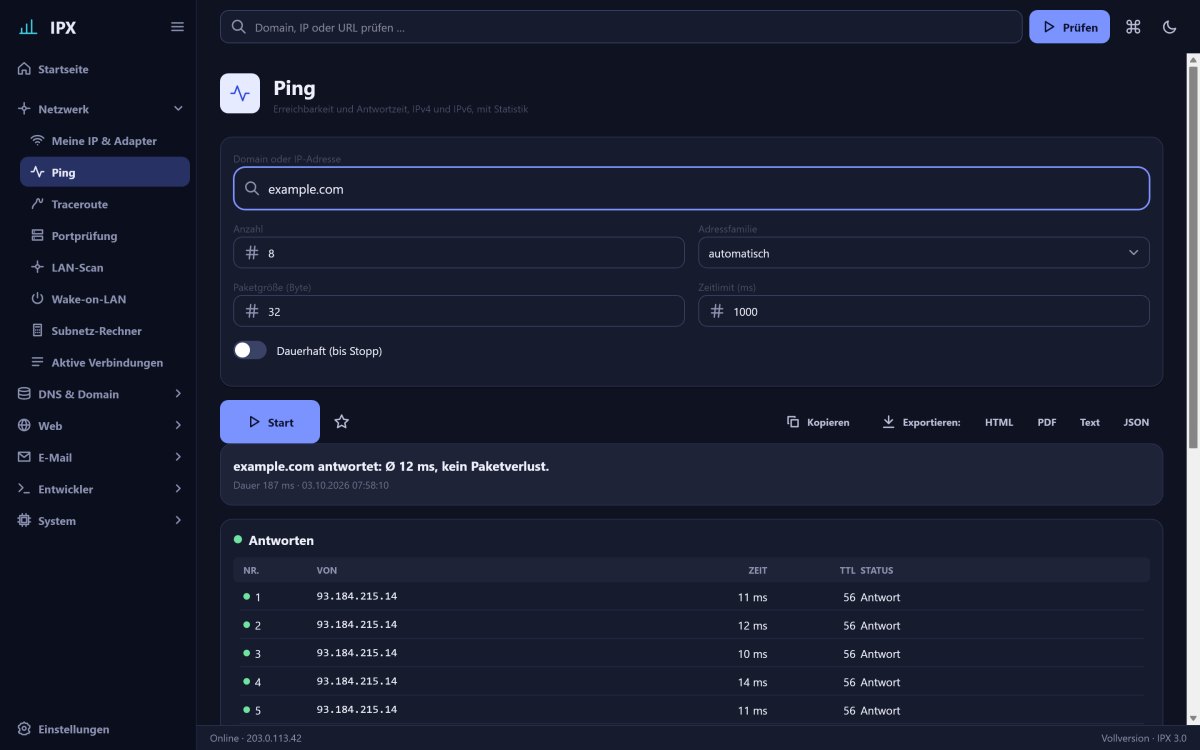Start the ping run

pyautogui.click(x=270, y=422)
